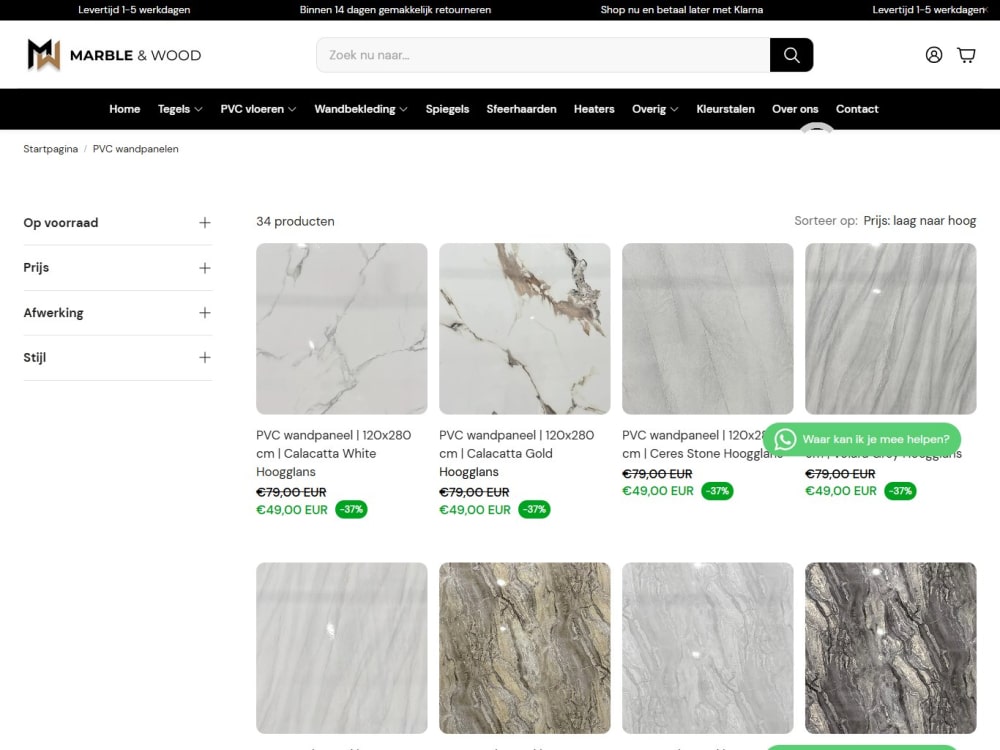Open the brown-gold stone panel thumbnail in the second row
This screenshot has height=750, width=1000.
[x=525, y=648]
